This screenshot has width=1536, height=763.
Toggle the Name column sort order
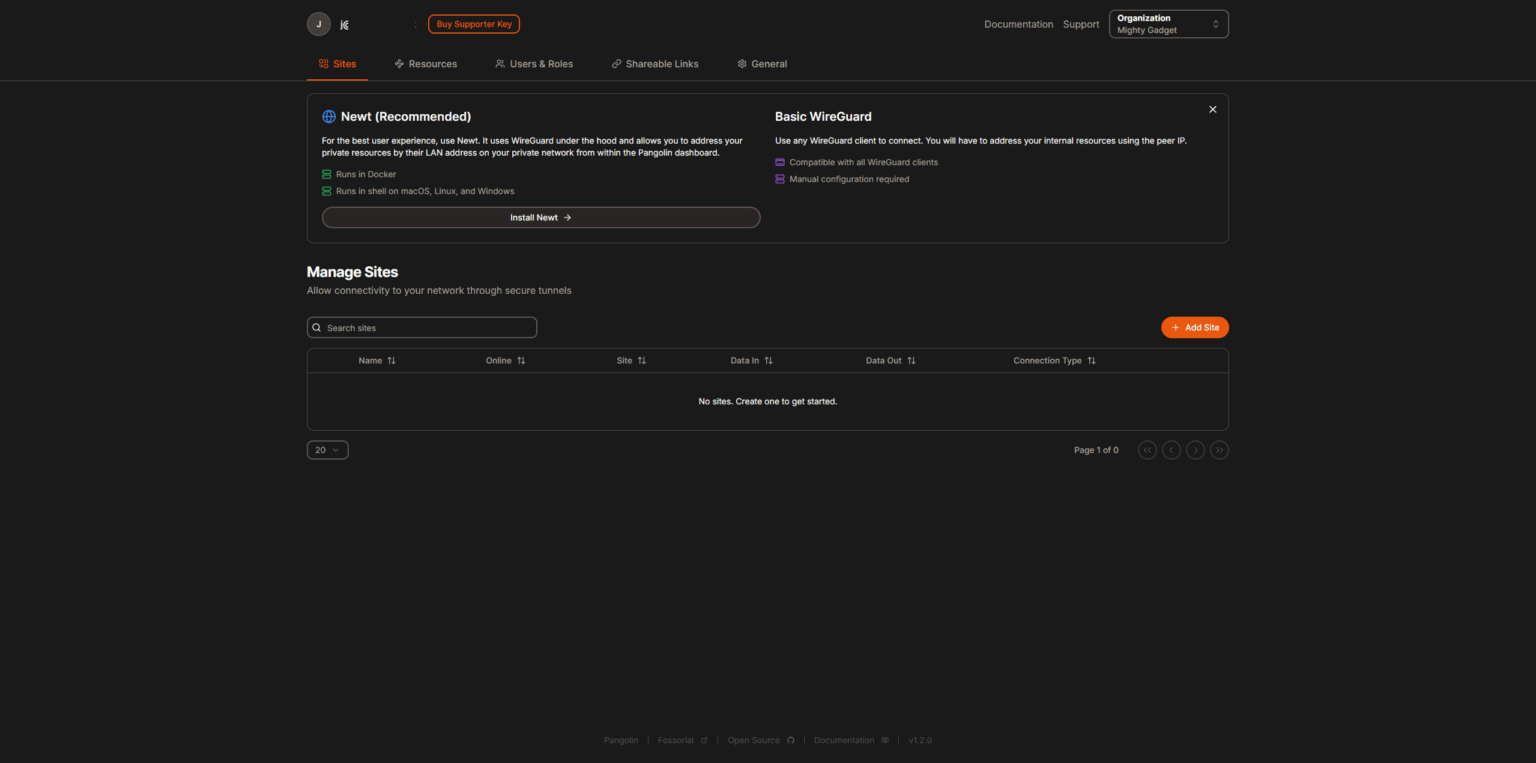(389, 360)
